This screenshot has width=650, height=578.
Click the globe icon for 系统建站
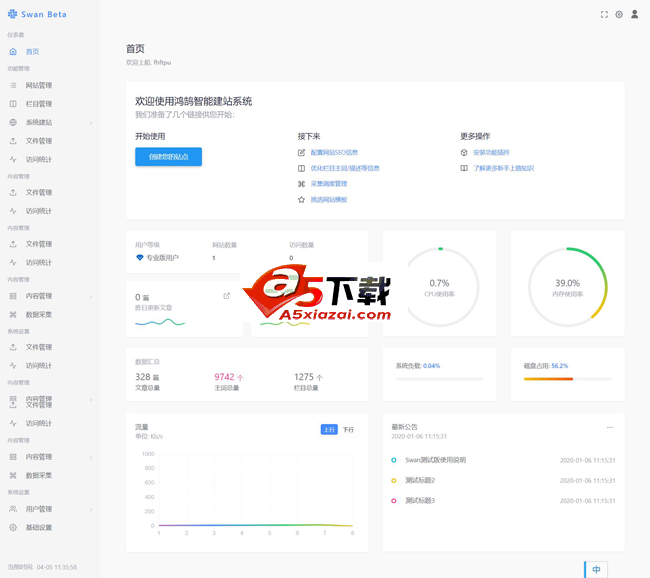[x=13, y=122]
